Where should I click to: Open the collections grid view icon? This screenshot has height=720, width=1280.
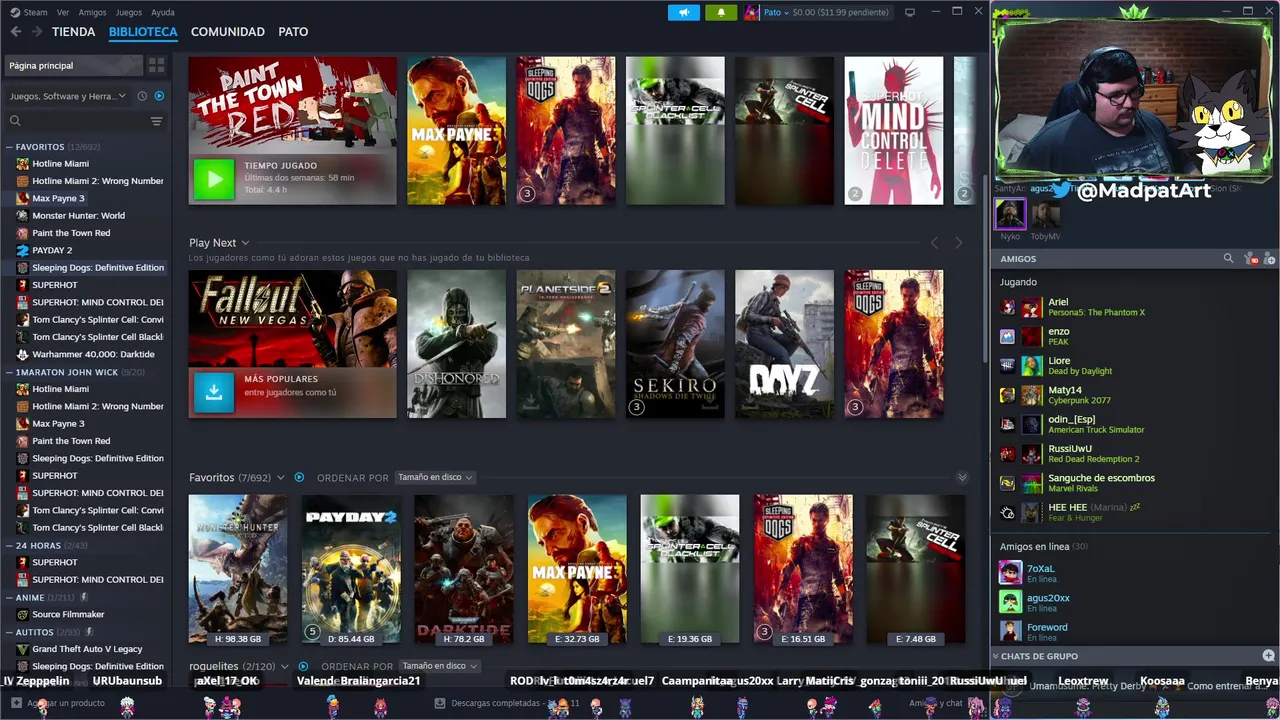coord(156,65)
